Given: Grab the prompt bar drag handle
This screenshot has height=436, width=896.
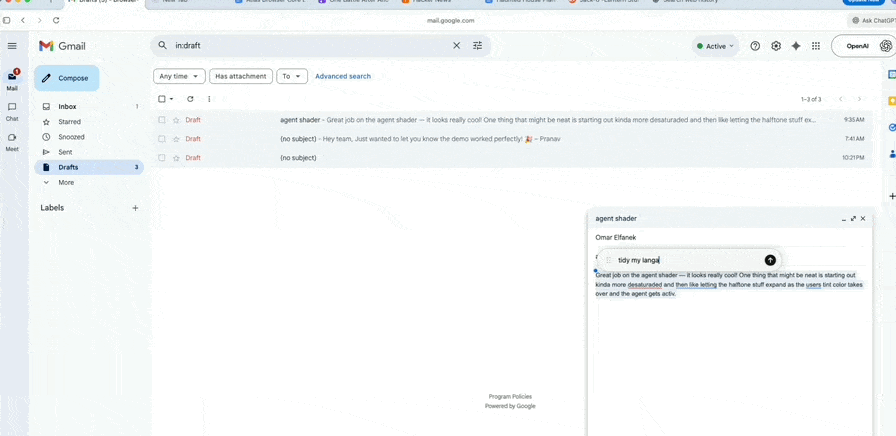Looking at the screenshot, I should coord(609,260).
